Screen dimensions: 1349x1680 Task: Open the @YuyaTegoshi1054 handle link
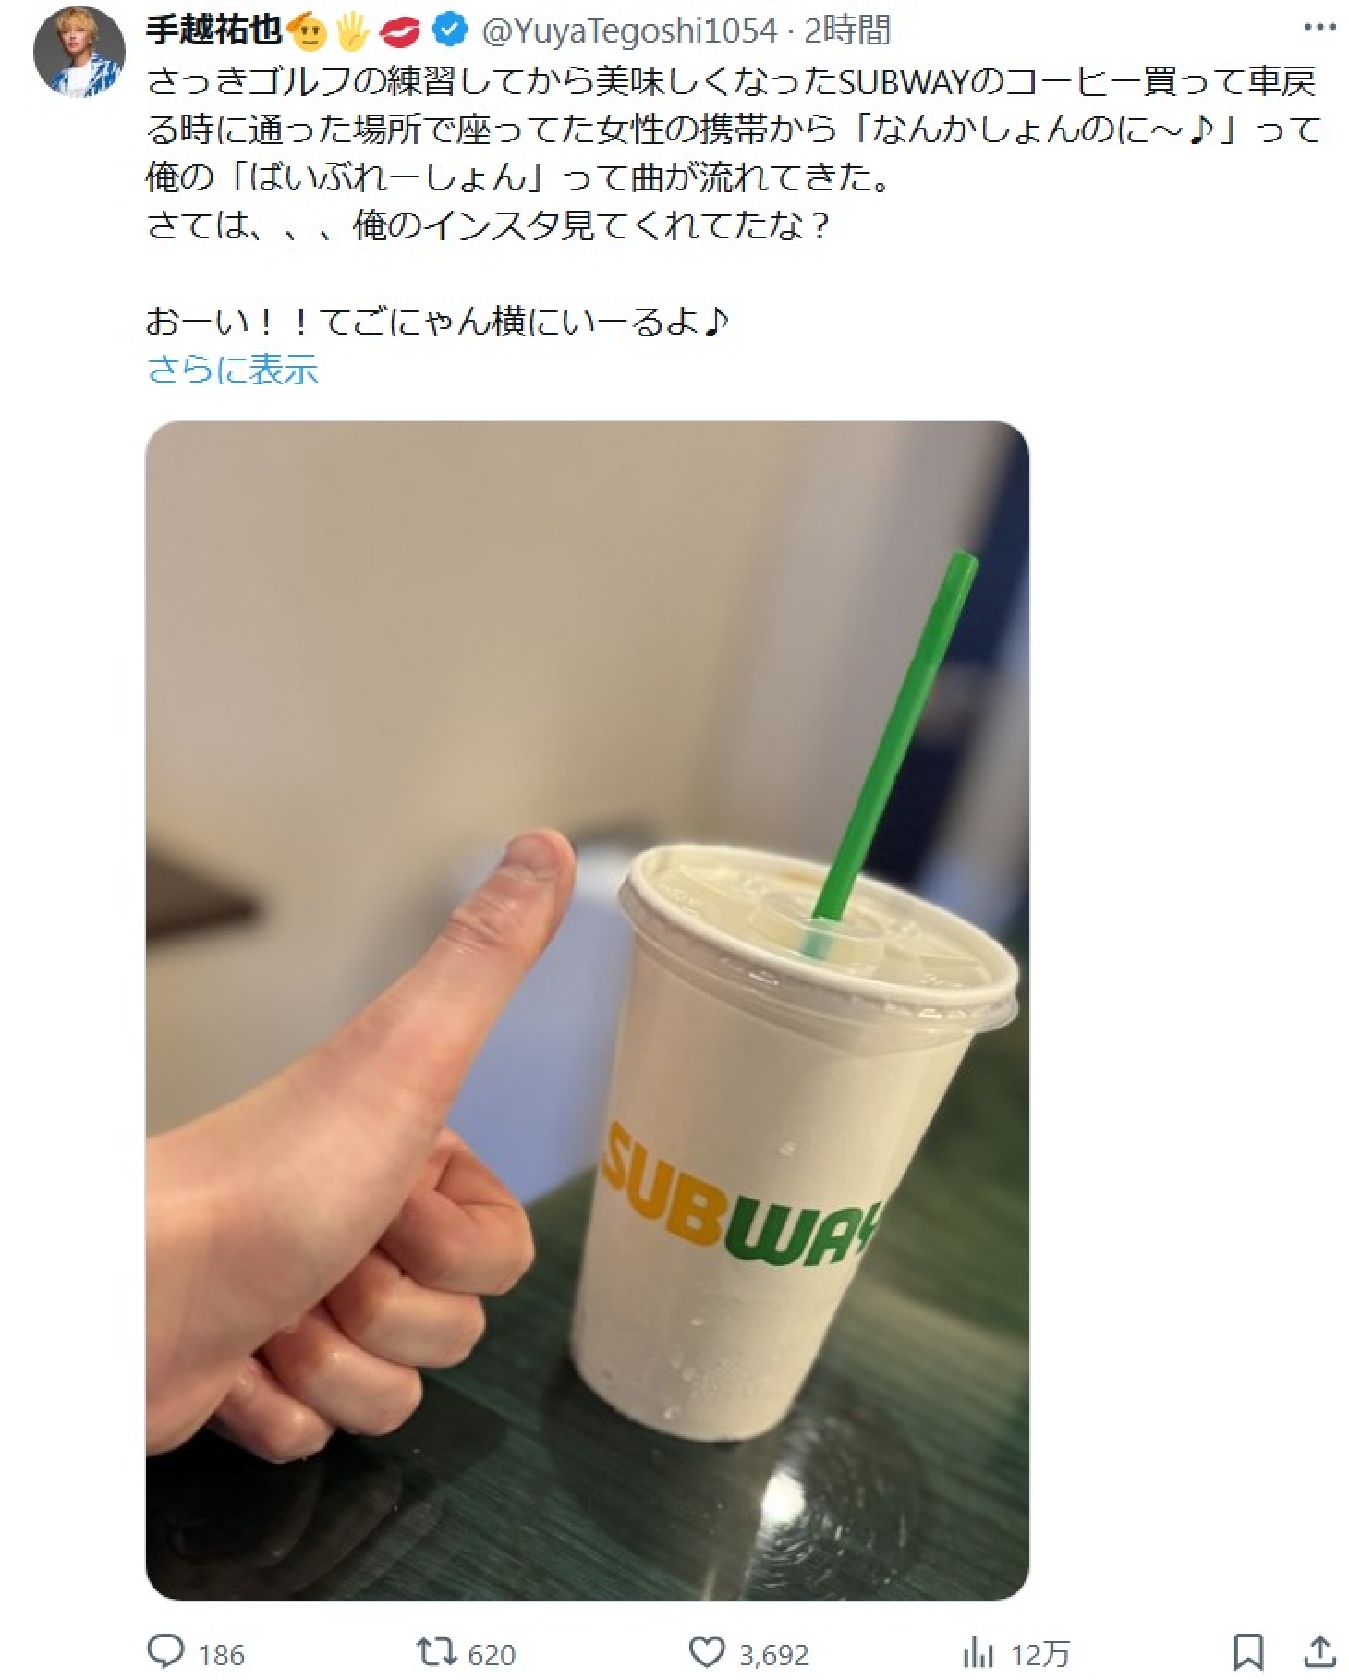coord(629,31)
